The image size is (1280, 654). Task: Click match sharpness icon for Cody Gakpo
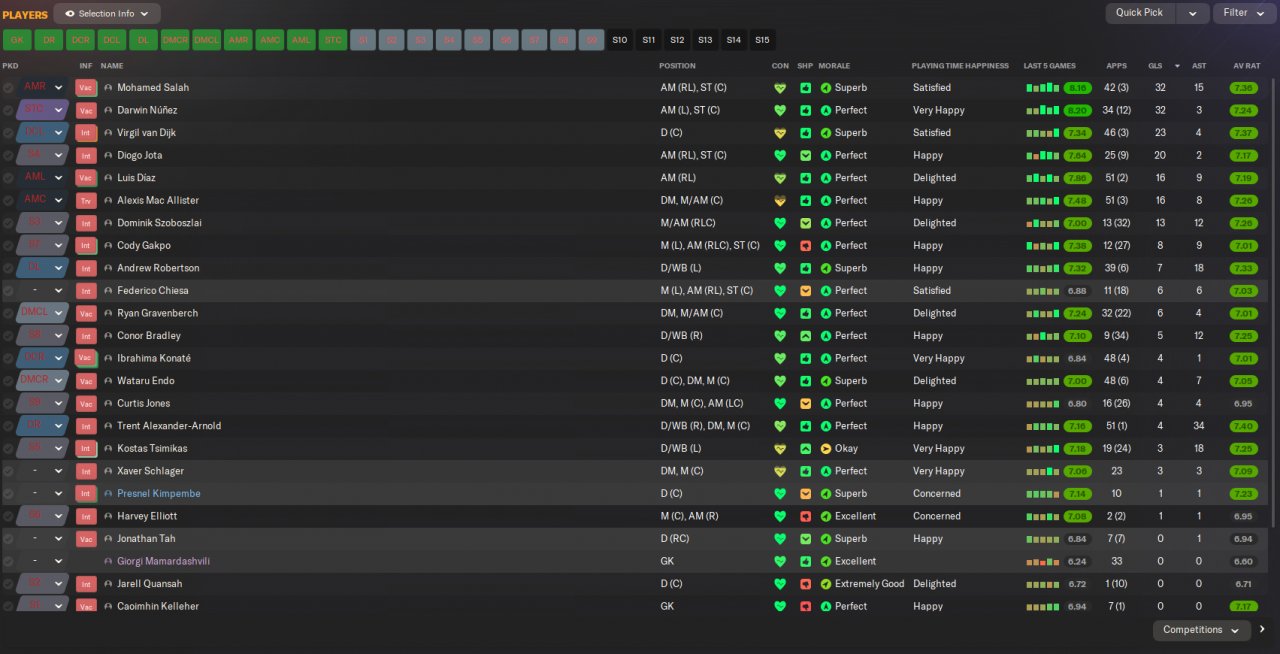[805, 246]
